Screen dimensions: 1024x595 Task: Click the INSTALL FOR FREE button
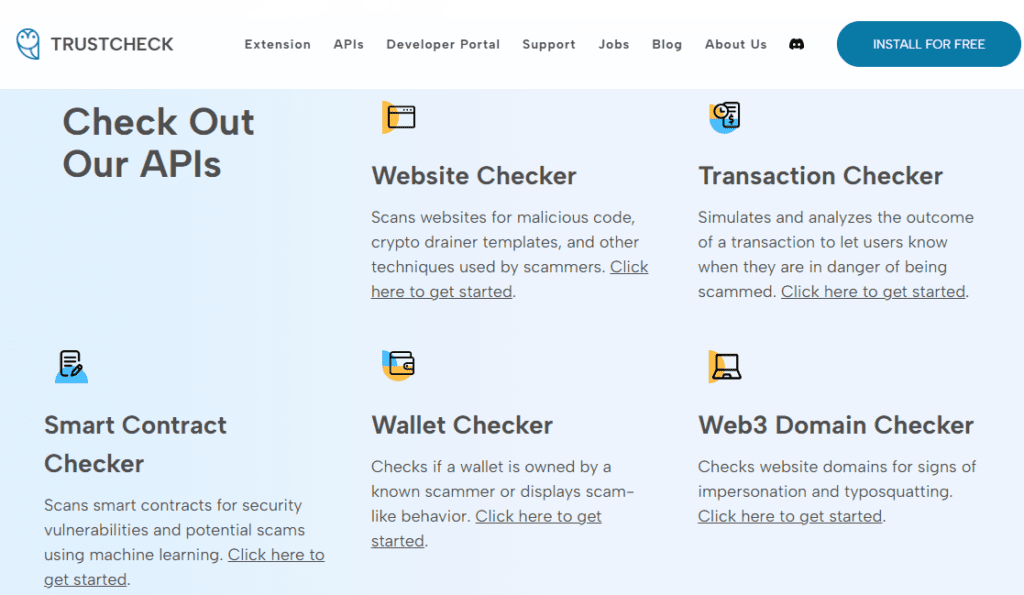(929, 44)
